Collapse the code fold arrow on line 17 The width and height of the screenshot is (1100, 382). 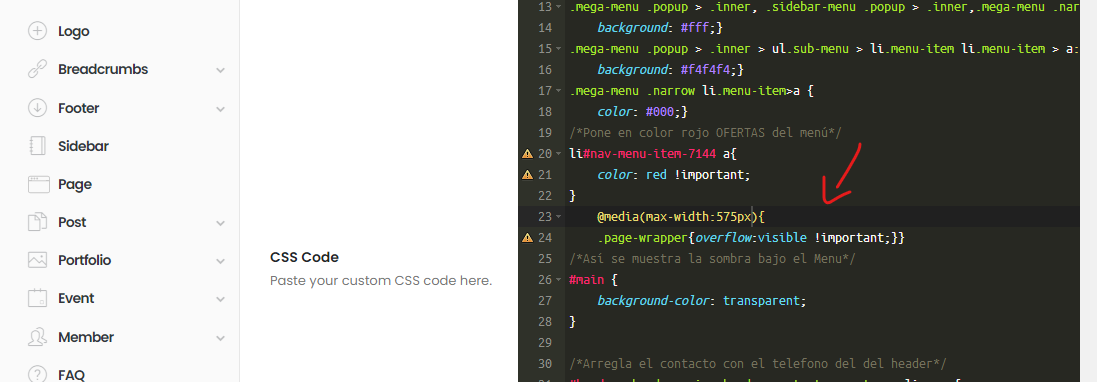tap(558, 91)
